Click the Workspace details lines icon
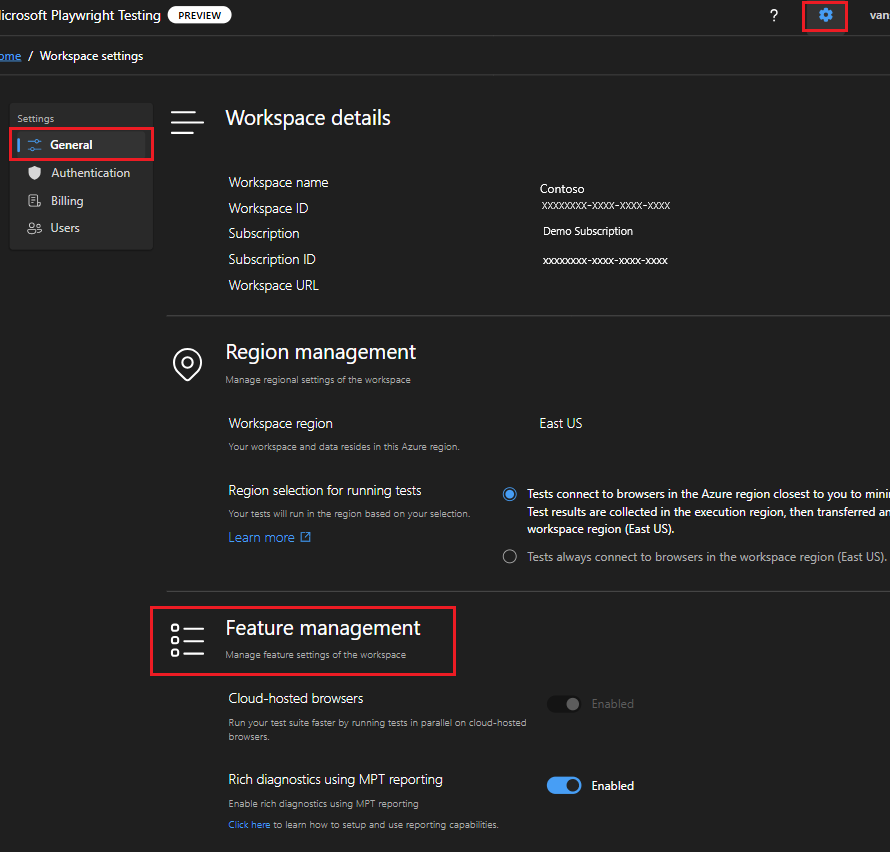Screen dimensions: 890x852 click(187, 122)
